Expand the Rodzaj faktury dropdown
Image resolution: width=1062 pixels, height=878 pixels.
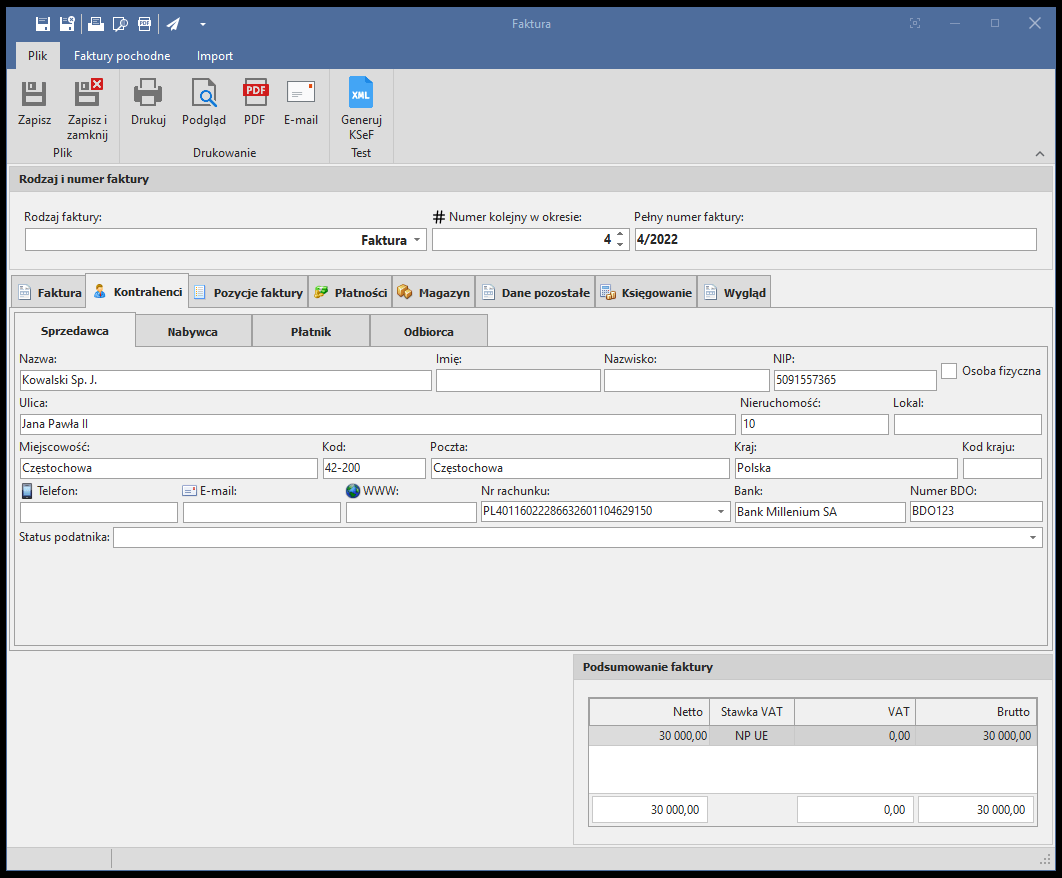(x=417, y=241)
